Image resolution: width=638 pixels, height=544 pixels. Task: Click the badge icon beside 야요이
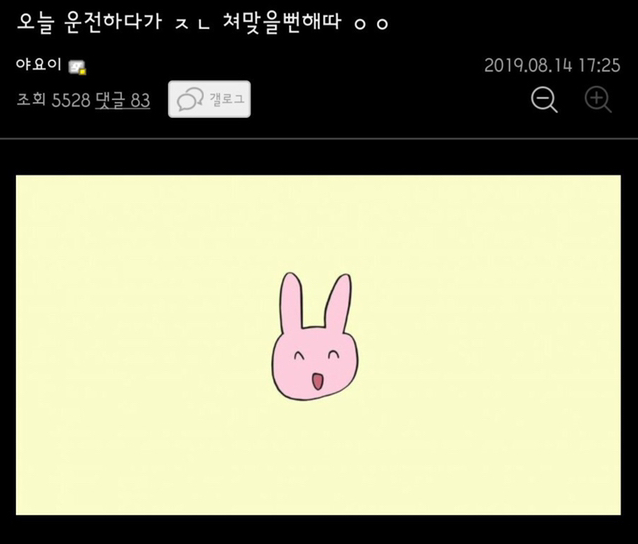(x=78, y=67)
